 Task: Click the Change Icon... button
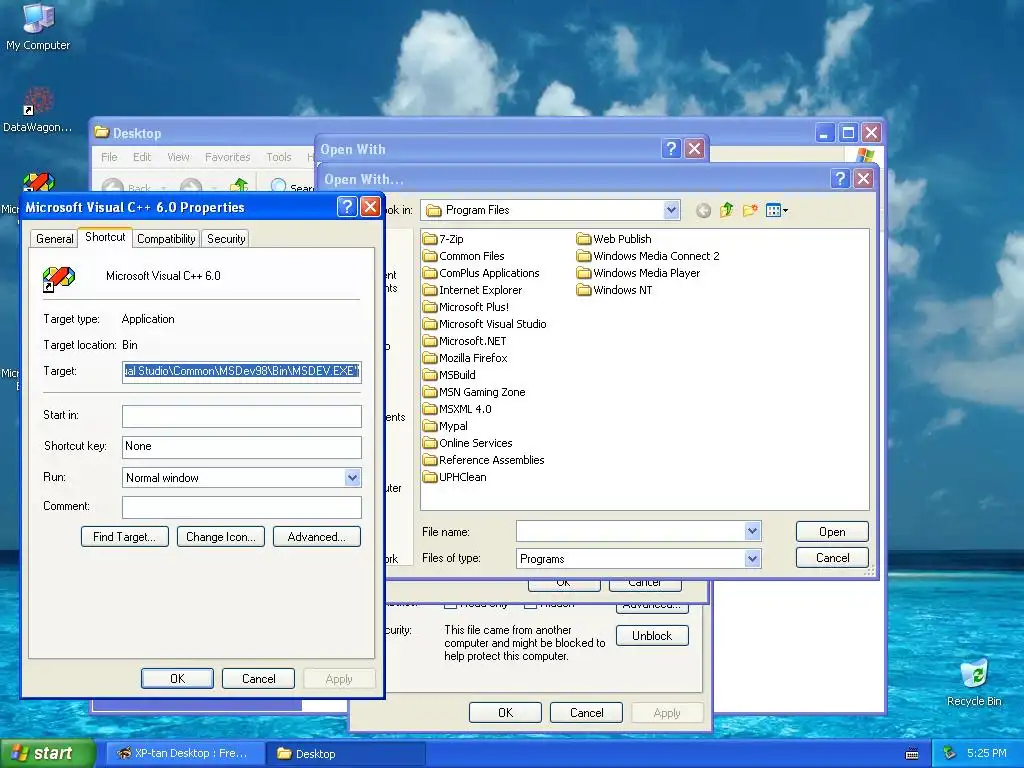(221, 537)
